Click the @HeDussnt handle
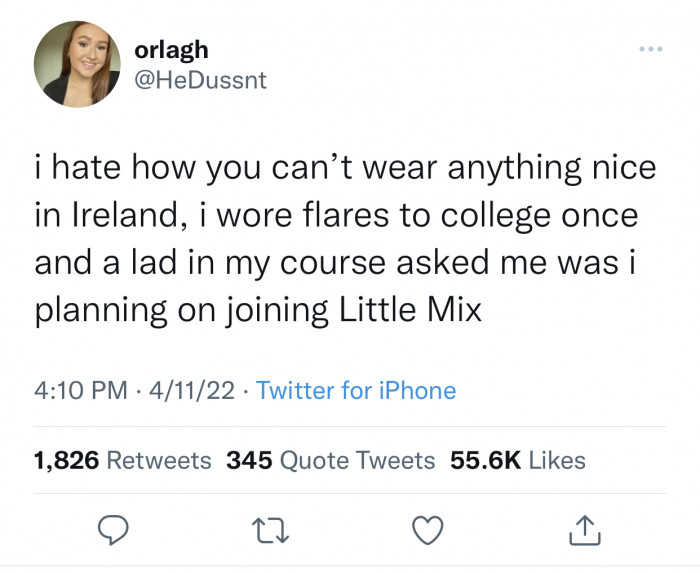The image size is (700, 573). (x=200, y=80)
